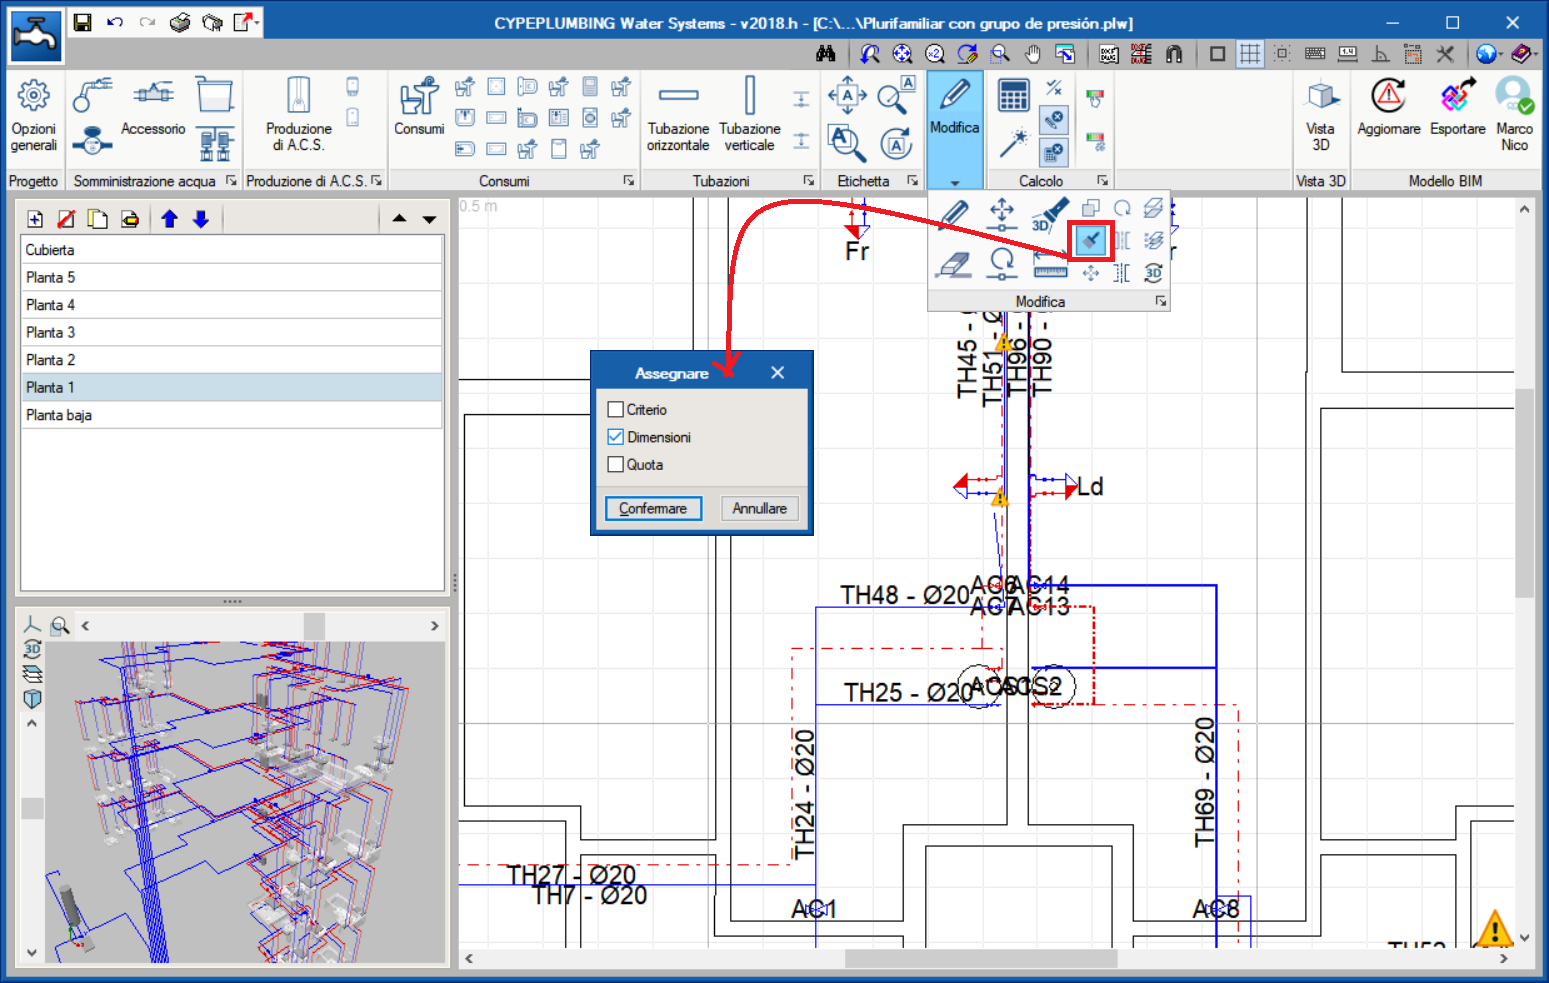Select the Consumi fixtures tool
This screenshot has width=1549, height=983.
419,106
